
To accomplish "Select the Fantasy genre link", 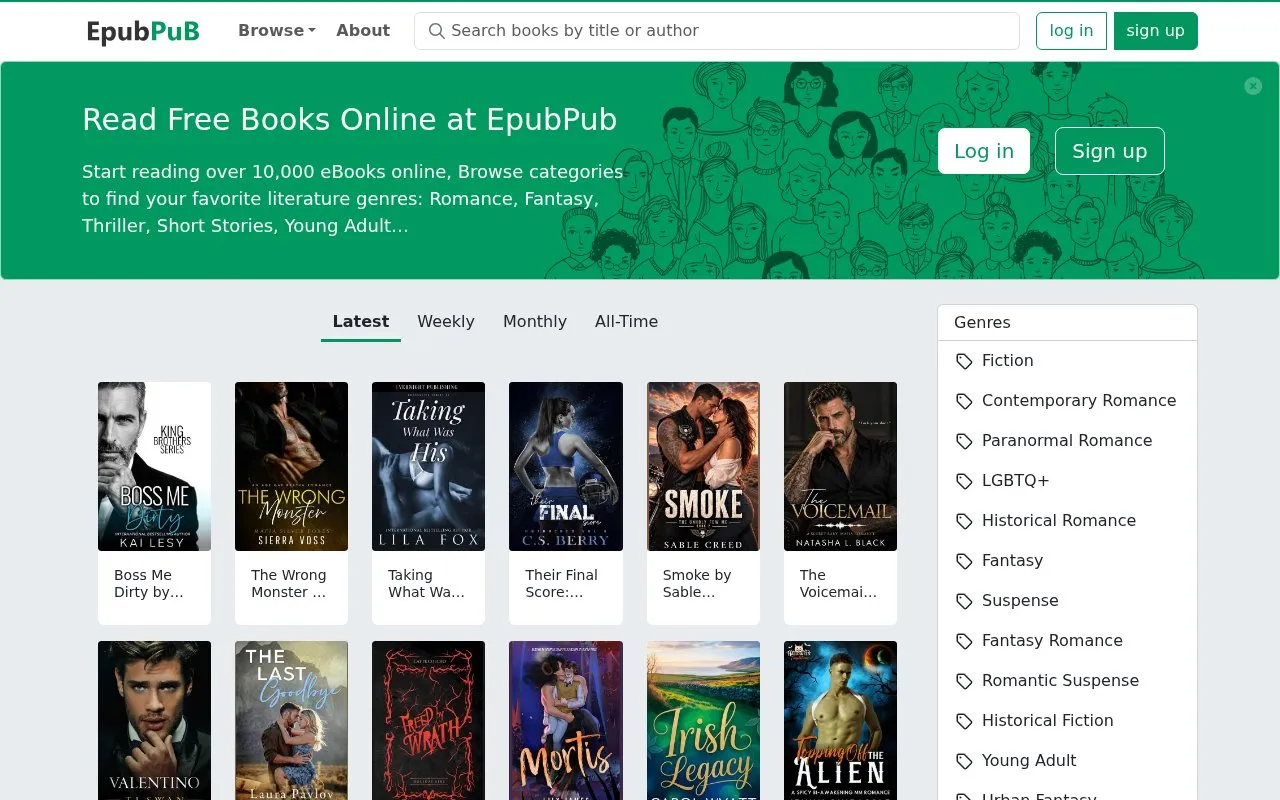I will [x=1012, y=560].
